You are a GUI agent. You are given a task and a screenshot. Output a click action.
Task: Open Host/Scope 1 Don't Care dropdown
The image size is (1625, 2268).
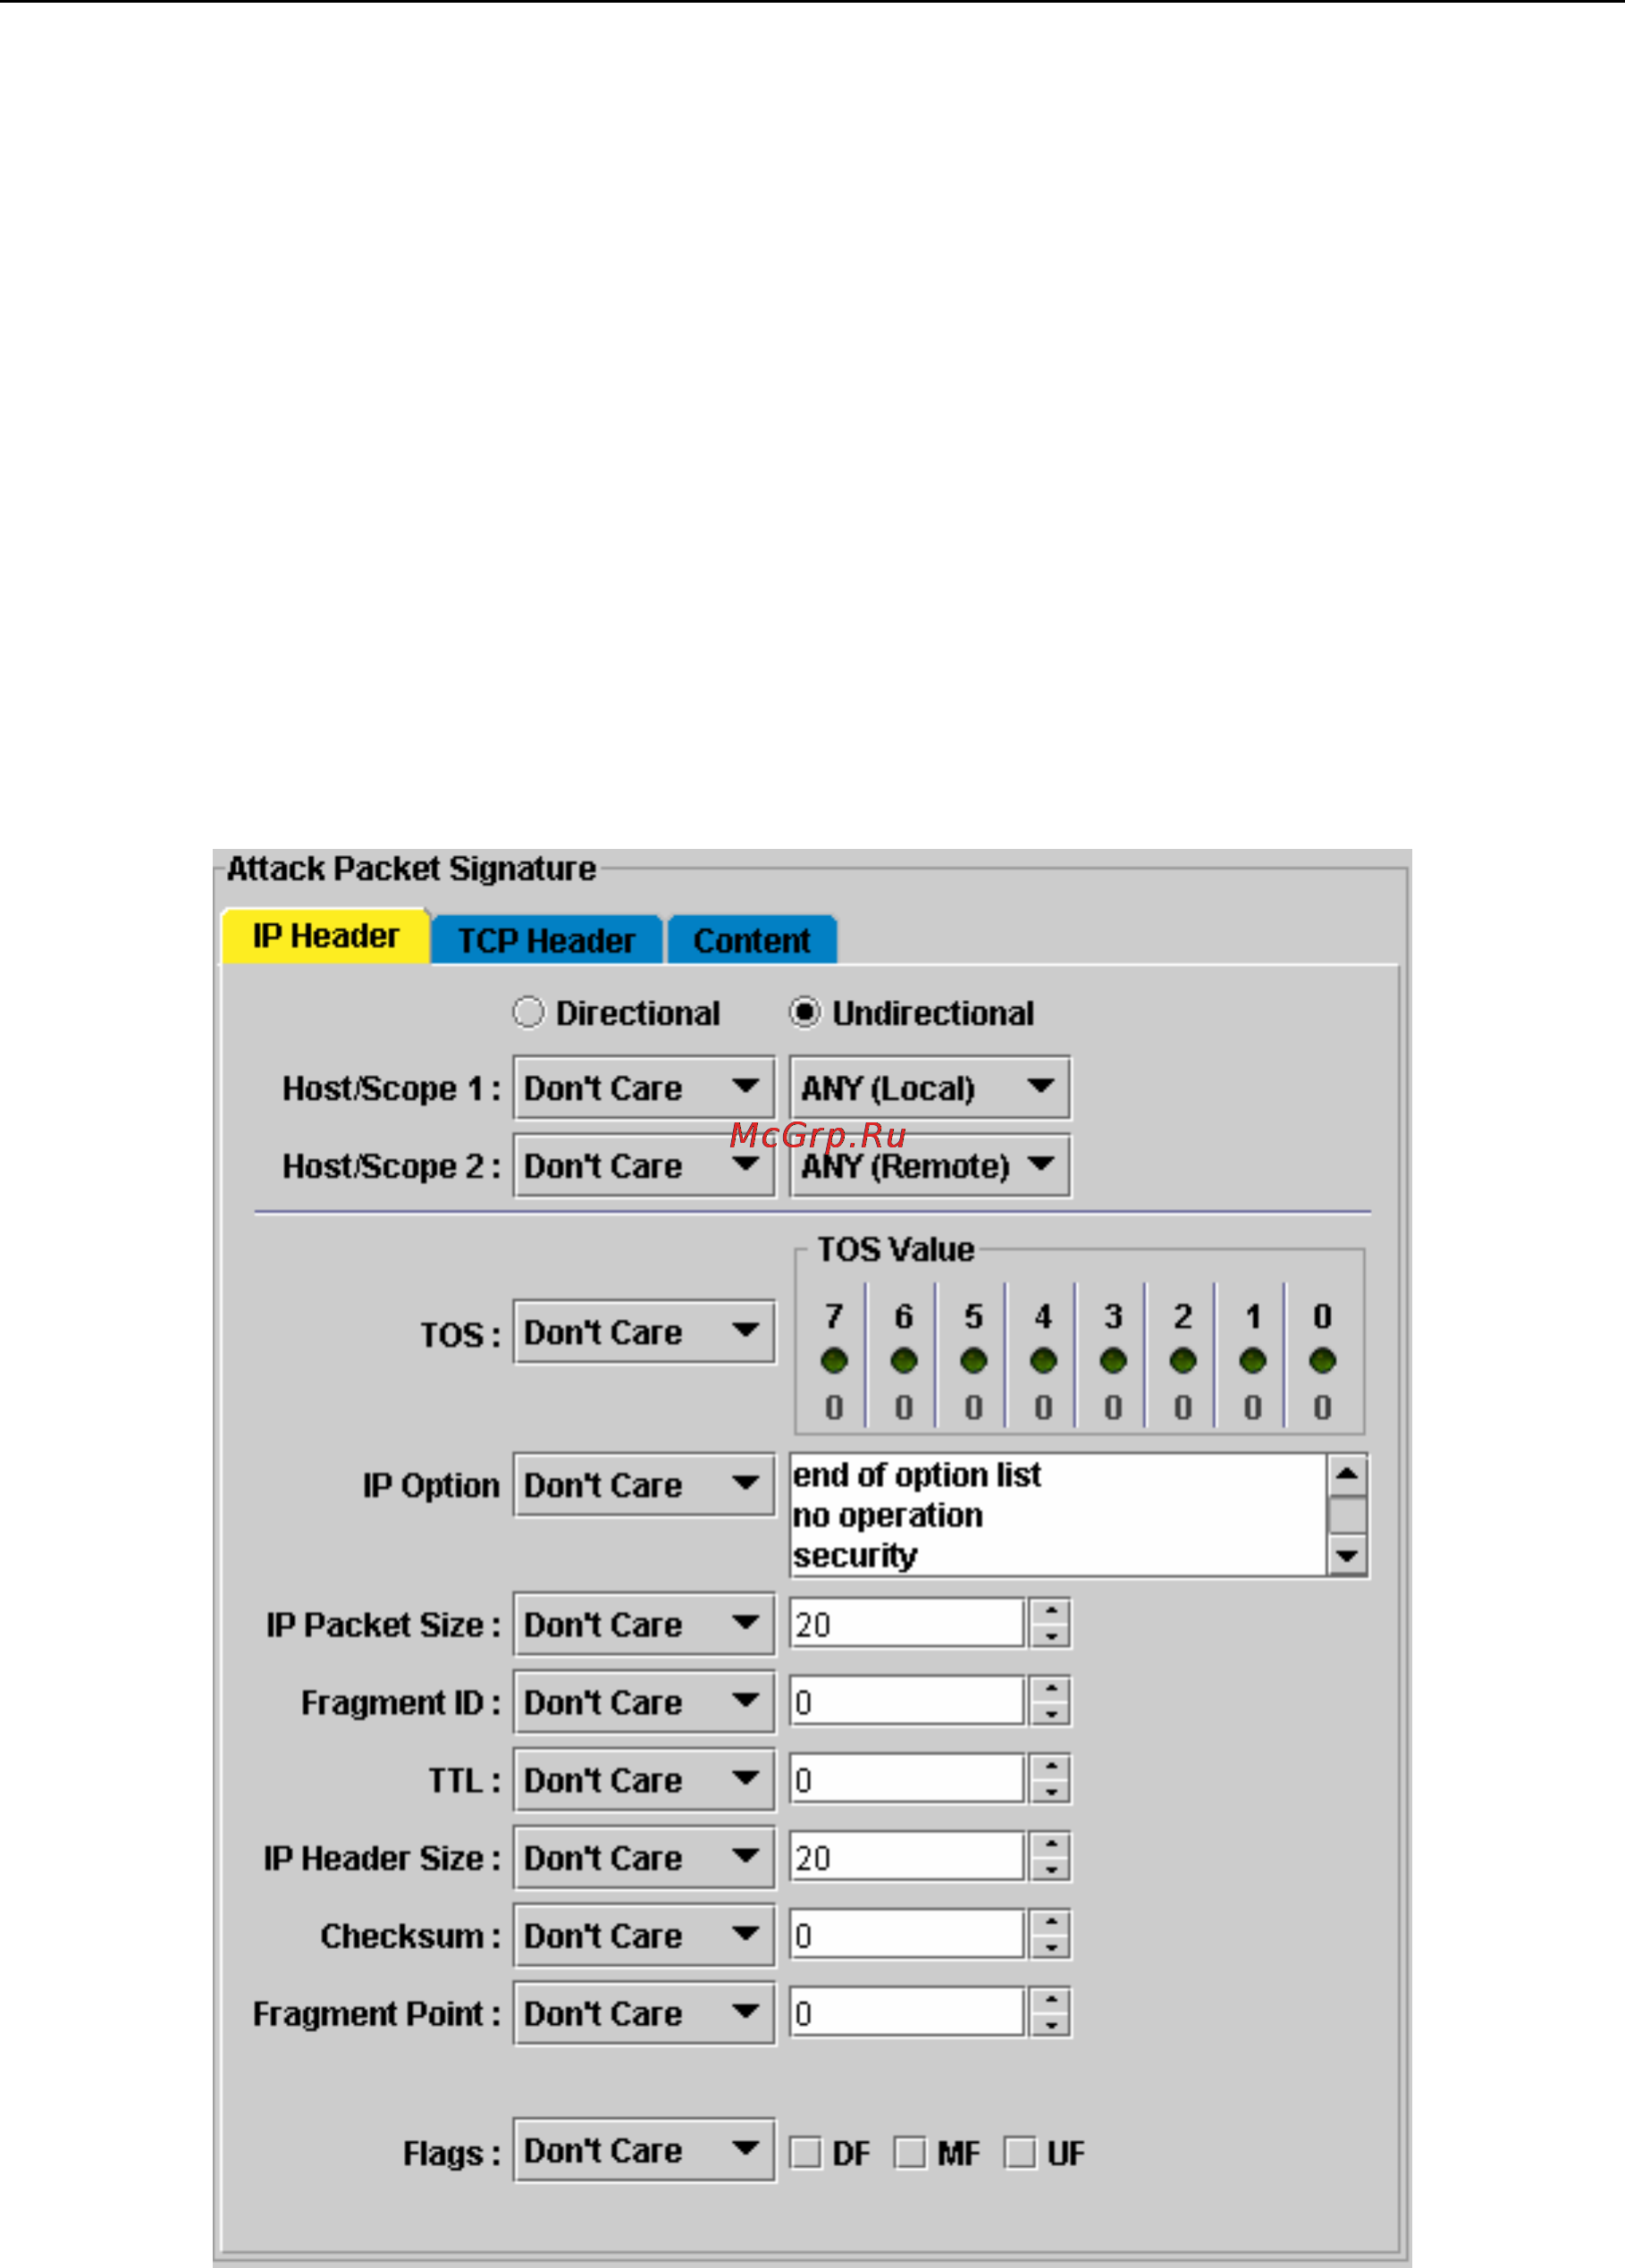click(x=644, y=1088)
